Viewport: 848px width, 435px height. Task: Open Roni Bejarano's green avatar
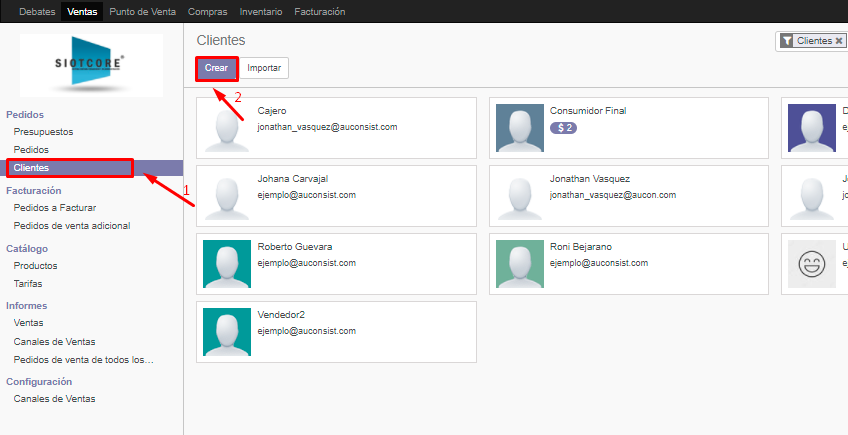tap(520, 263)
